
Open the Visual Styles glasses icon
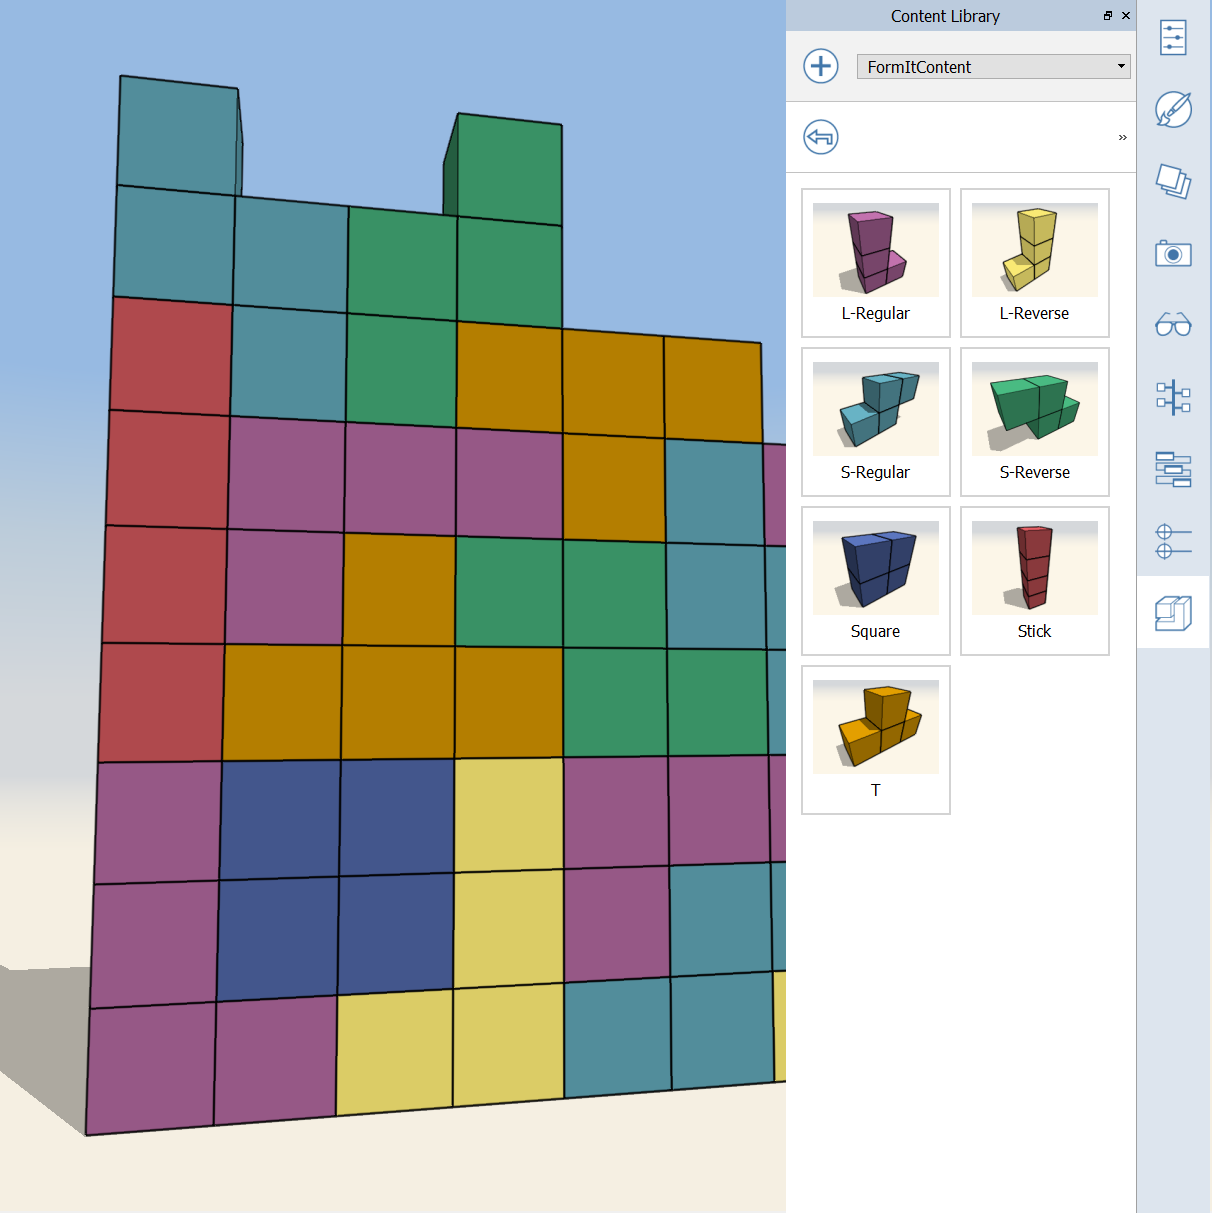pos(1173,325)
